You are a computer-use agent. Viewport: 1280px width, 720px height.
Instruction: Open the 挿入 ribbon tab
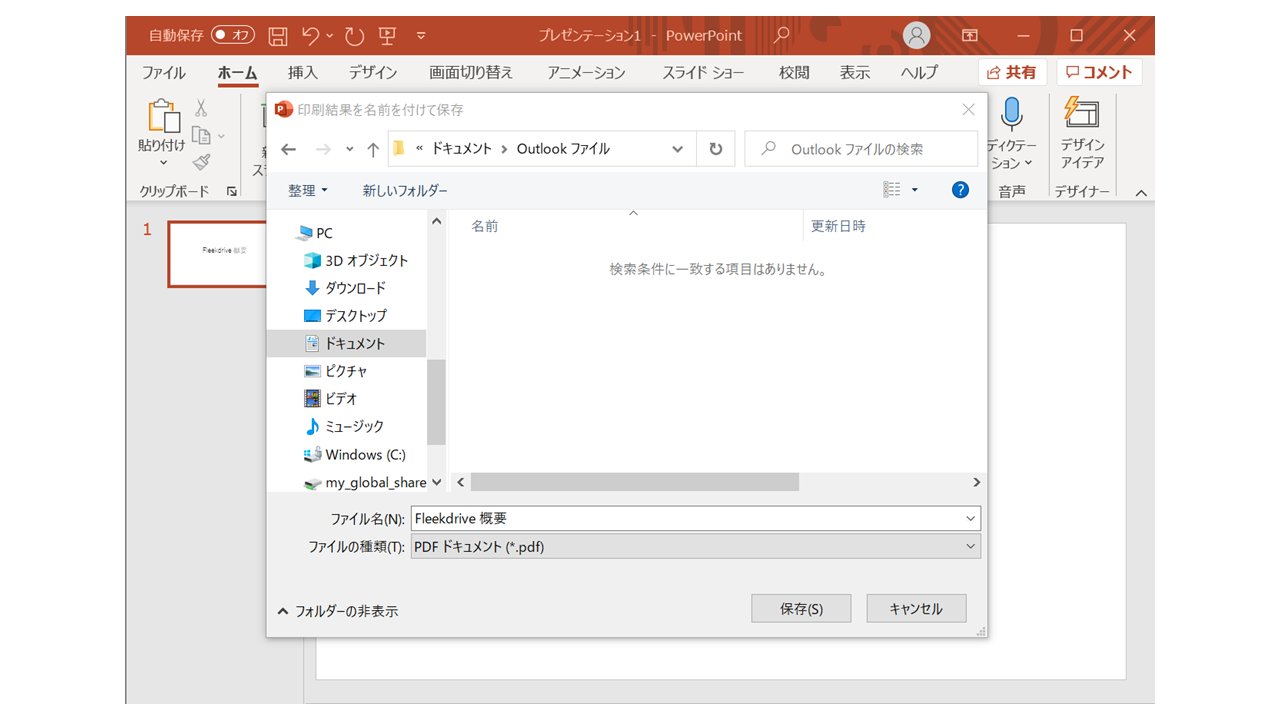coord(302,73)
